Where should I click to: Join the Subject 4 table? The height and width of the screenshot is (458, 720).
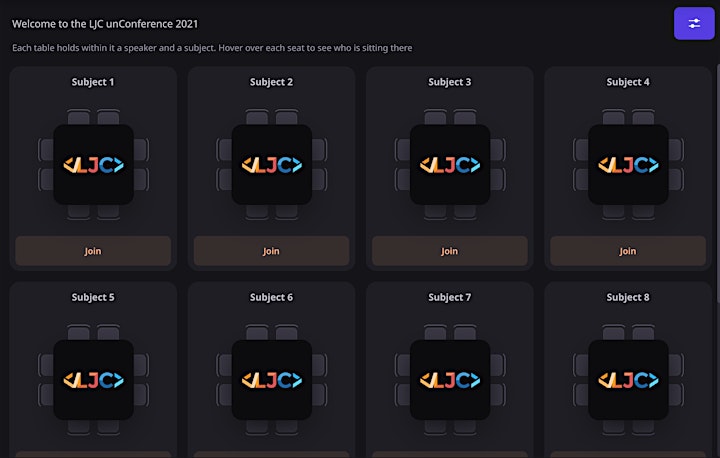(628, 251)
